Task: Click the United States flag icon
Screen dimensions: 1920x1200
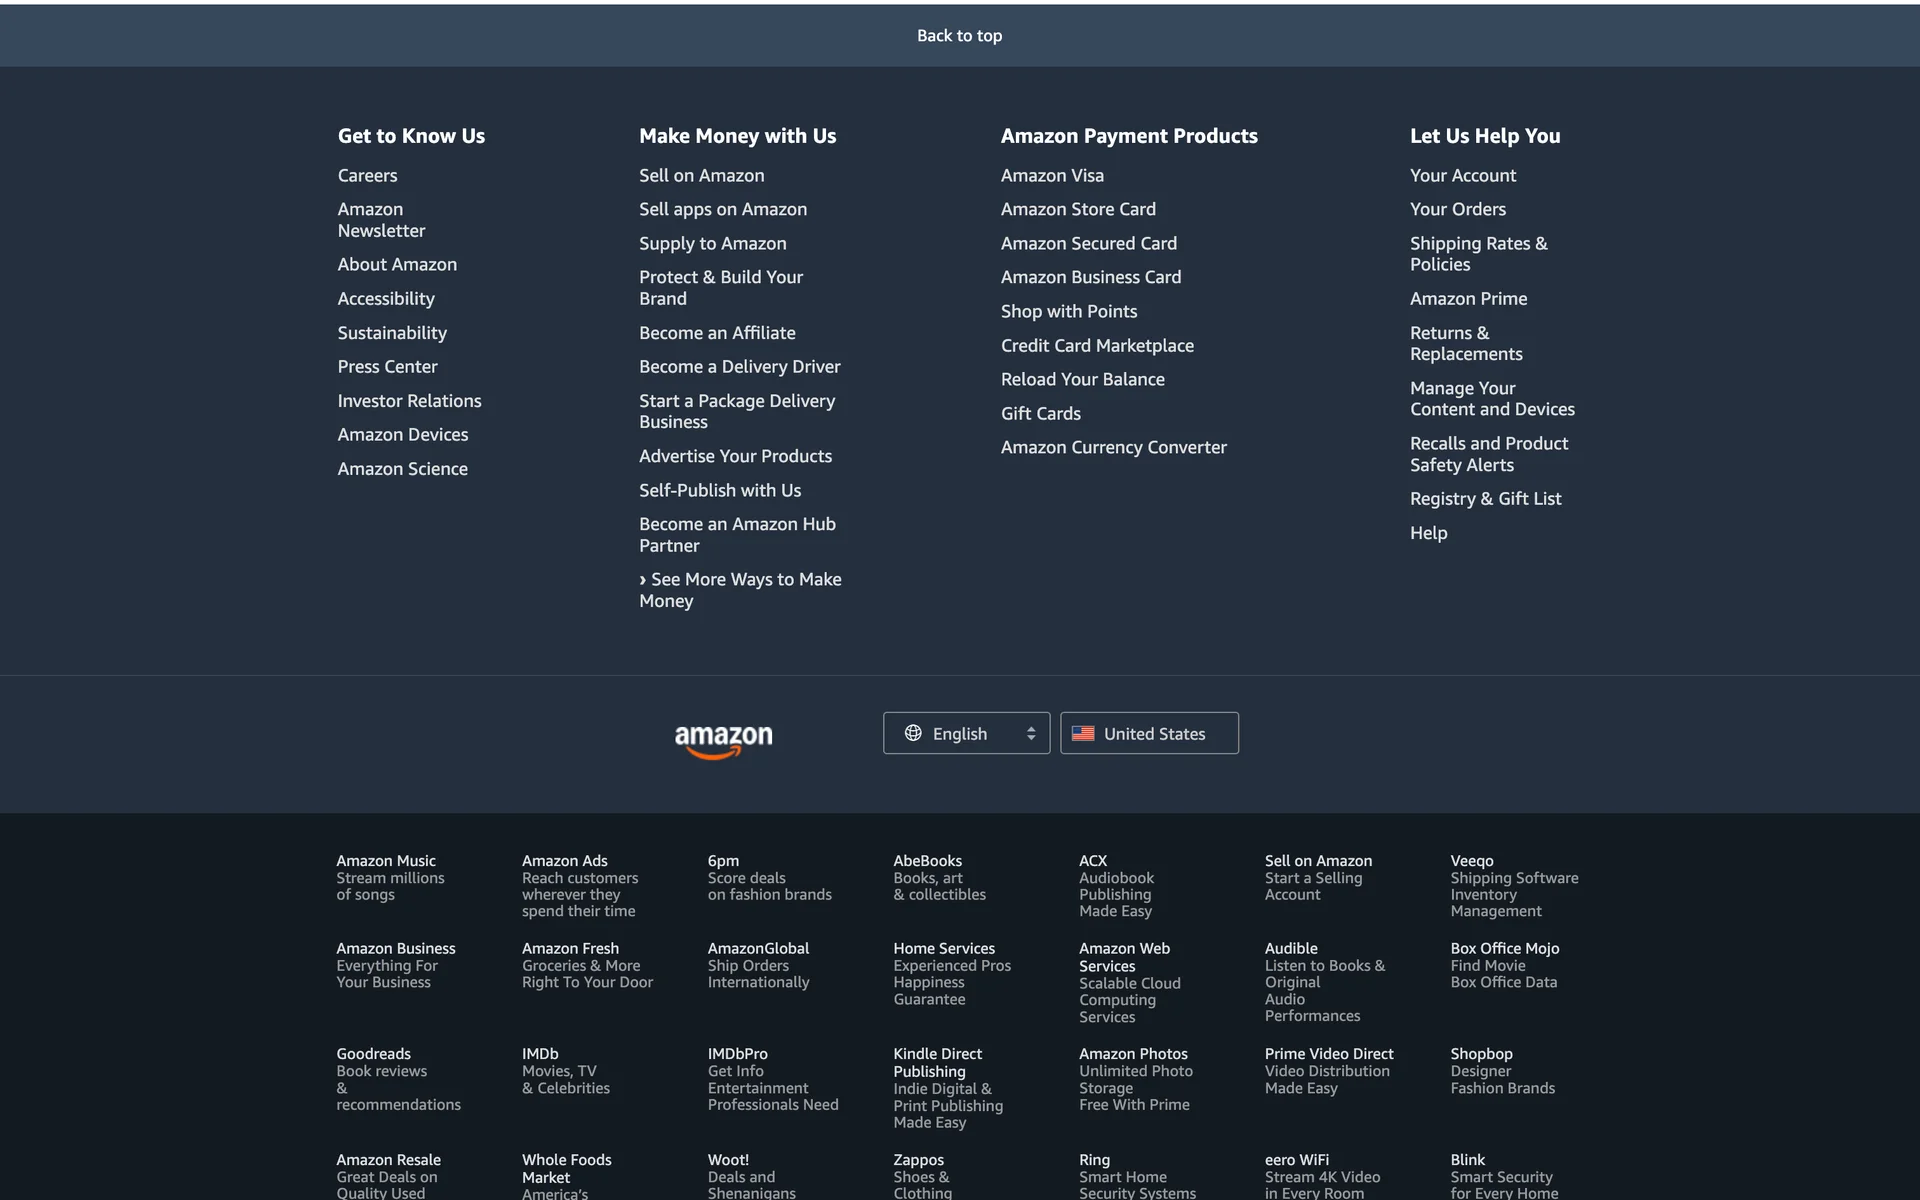Action: click(1082, 733)
